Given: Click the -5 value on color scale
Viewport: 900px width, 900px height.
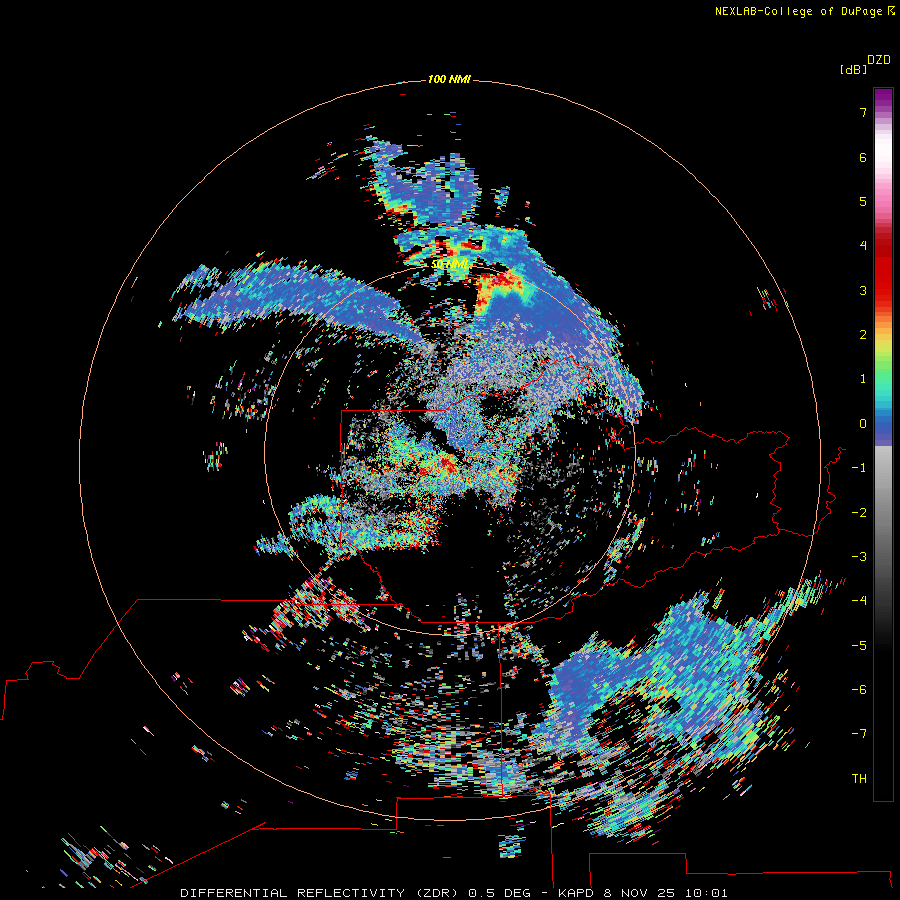Looking at the screenshot, I should [859, 646].
